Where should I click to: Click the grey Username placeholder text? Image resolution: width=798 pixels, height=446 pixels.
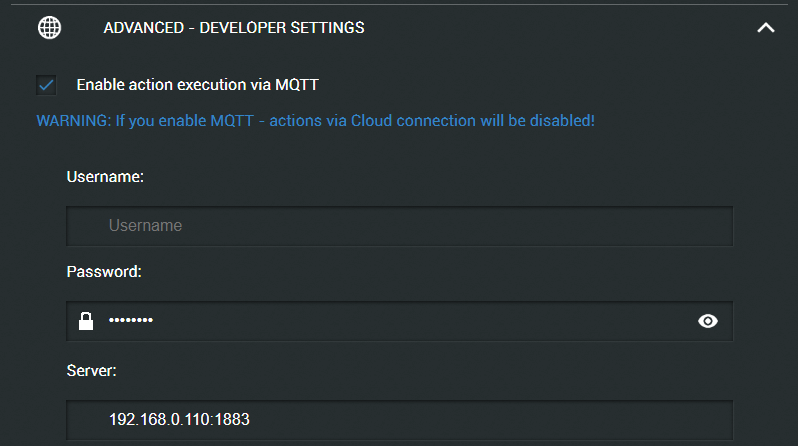pyautogui.click(x=146, y=225)
